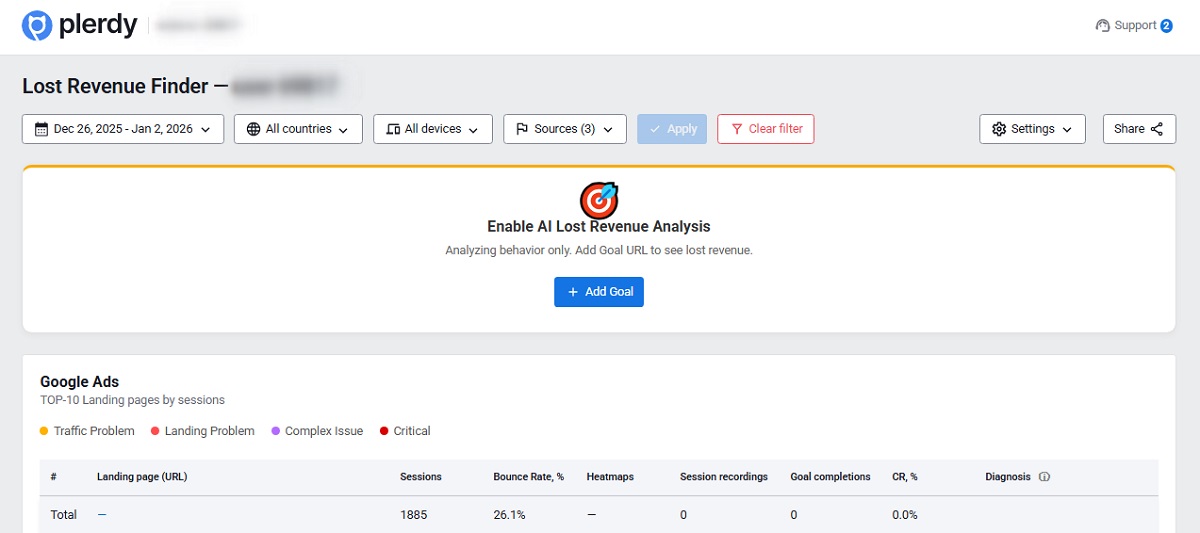
Task: Expand the All countries dropdown
Action: pos(298,129)
